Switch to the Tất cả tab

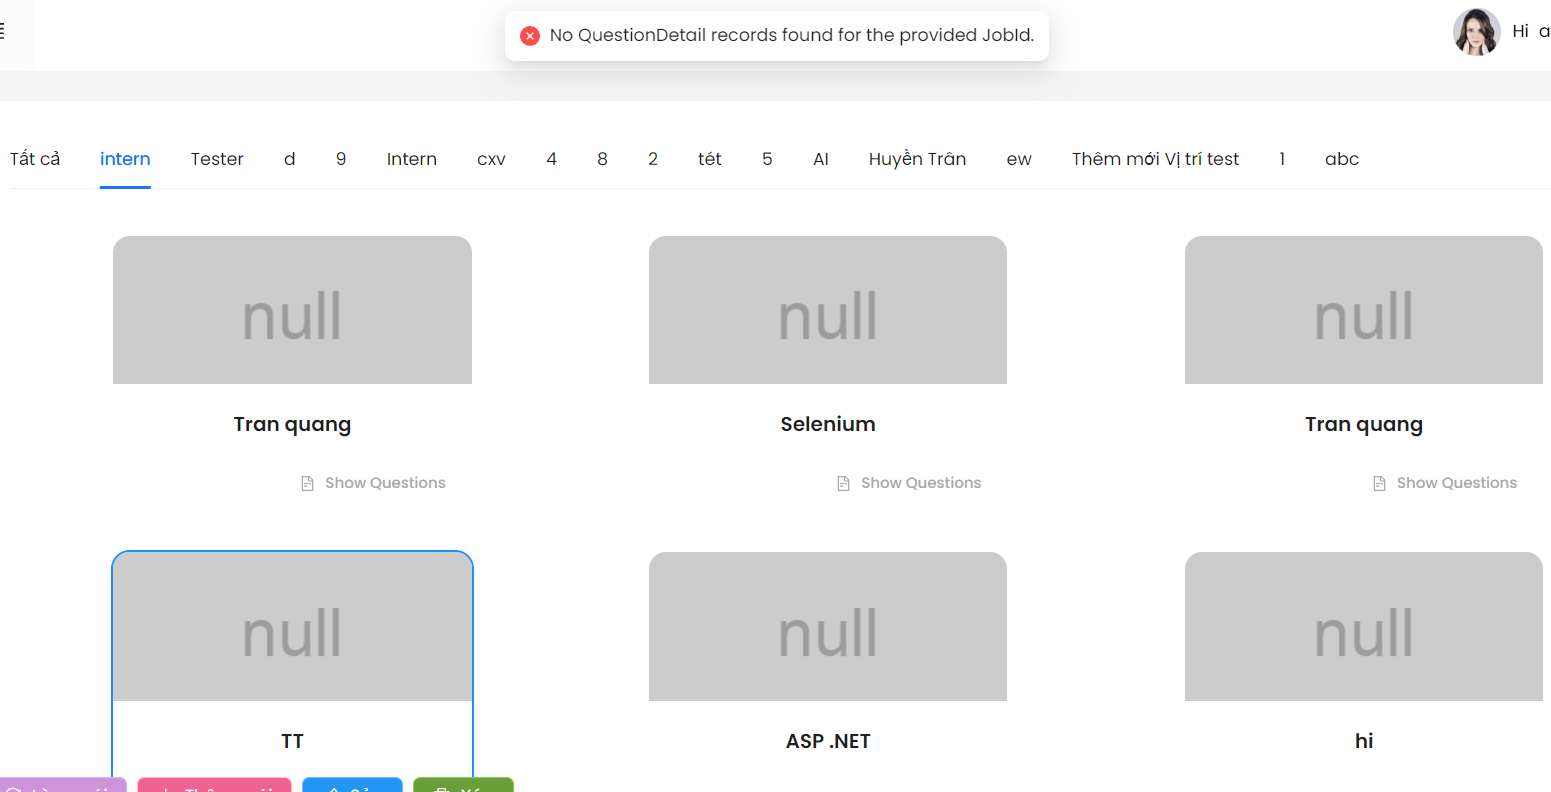tap(35, 159)
